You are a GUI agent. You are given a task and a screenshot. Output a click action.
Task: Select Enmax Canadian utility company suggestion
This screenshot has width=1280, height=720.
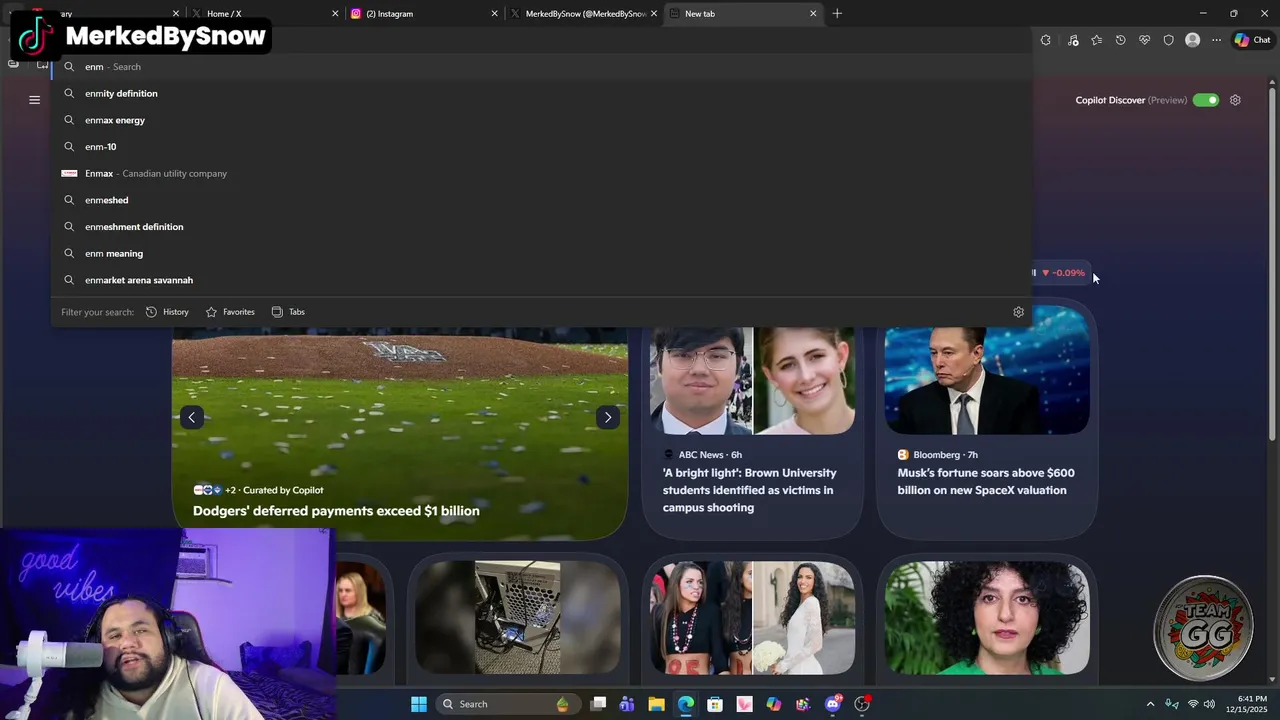(x=541, y=173)
